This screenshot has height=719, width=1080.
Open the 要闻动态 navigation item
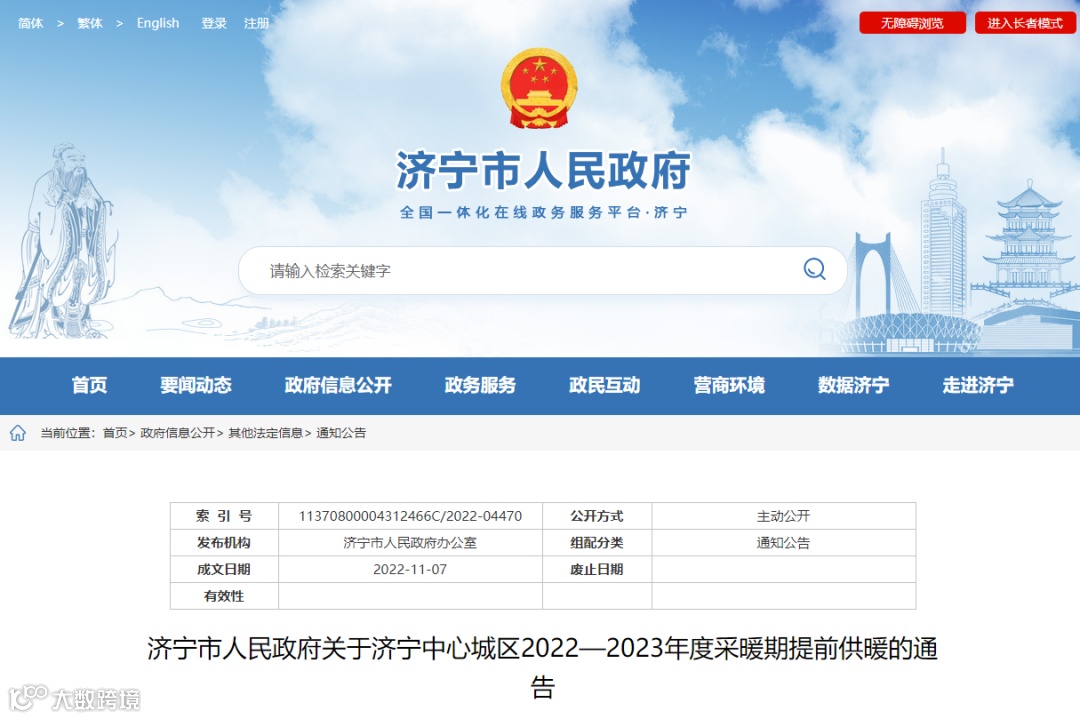coord(196,385)
